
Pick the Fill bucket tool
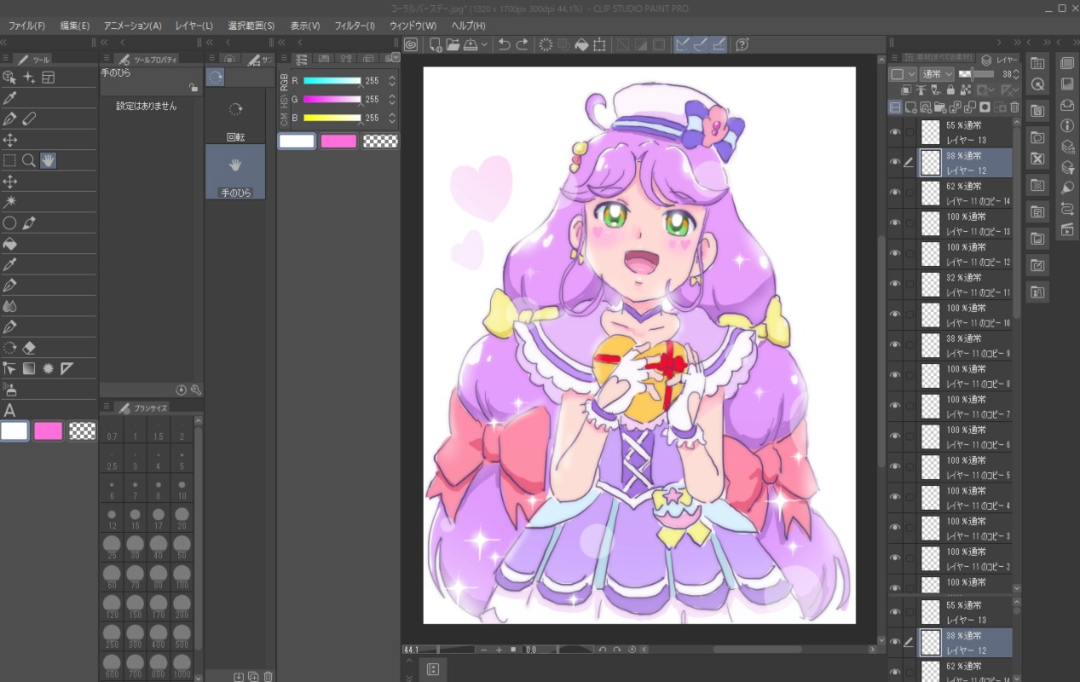(x=10, y=243)
